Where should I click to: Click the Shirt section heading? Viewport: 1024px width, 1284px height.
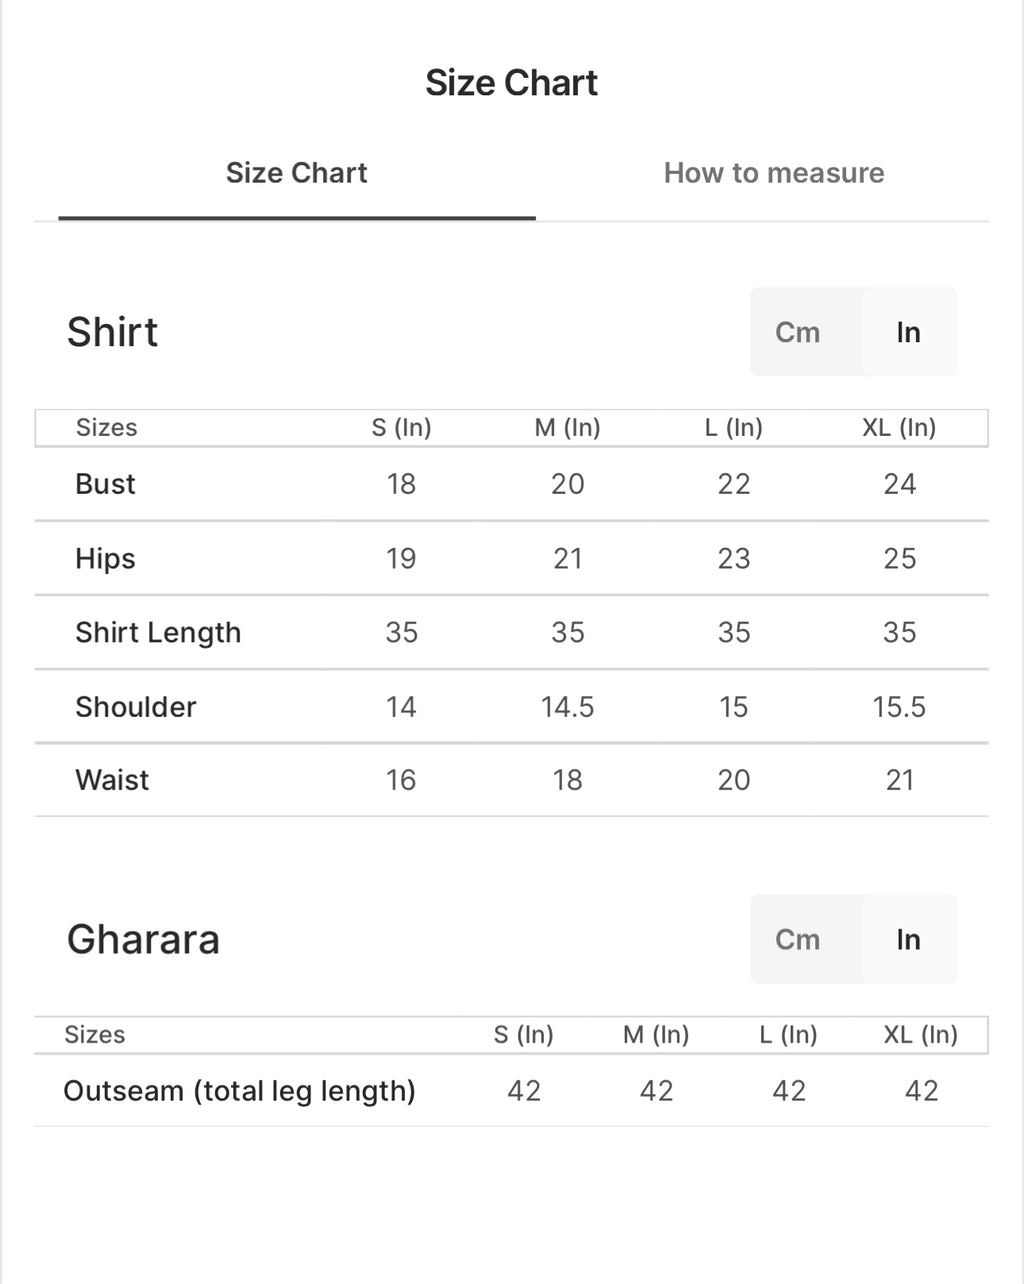(112, 332)
